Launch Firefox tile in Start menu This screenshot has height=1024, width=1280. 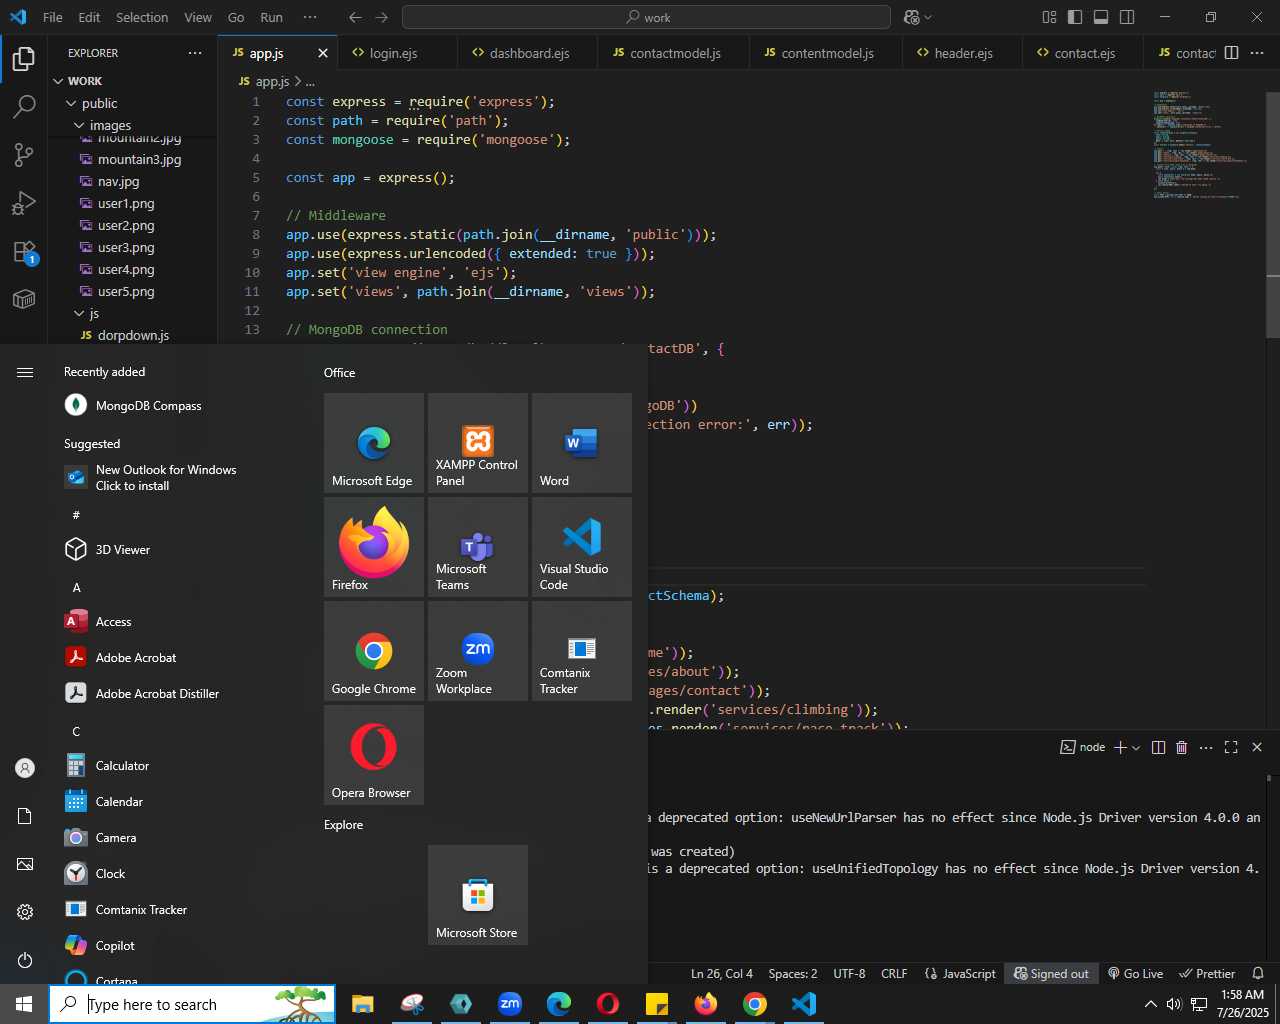374,547
